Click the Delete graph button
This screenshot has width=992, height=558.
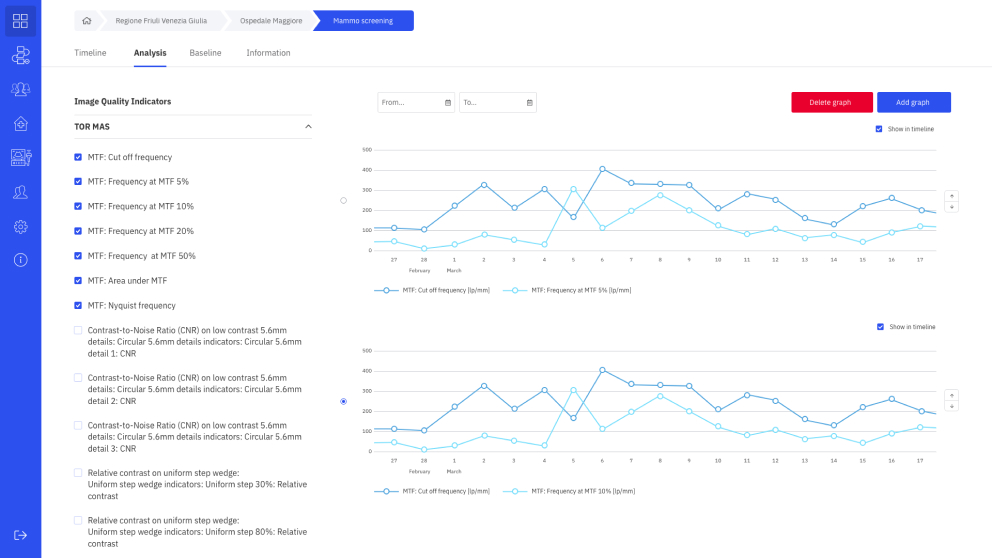click(x=832, y=102)
